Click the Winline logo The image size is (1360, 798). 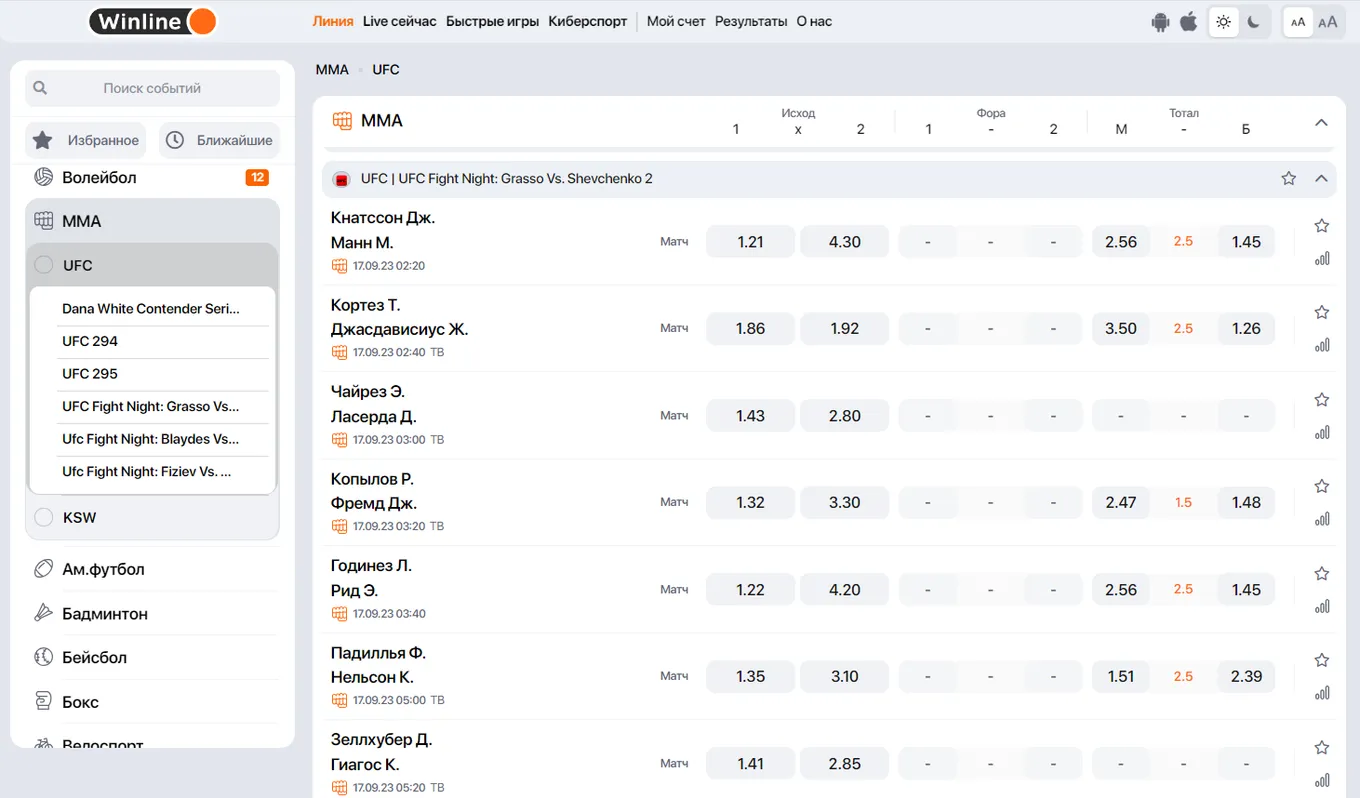tap(152, 21)
